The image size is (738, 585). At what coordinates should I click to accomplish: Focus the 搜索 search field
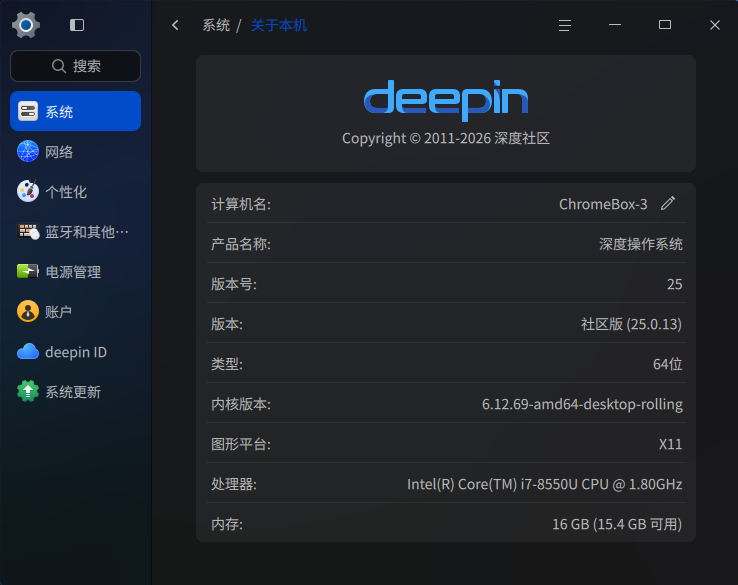(x=75, y=66)
